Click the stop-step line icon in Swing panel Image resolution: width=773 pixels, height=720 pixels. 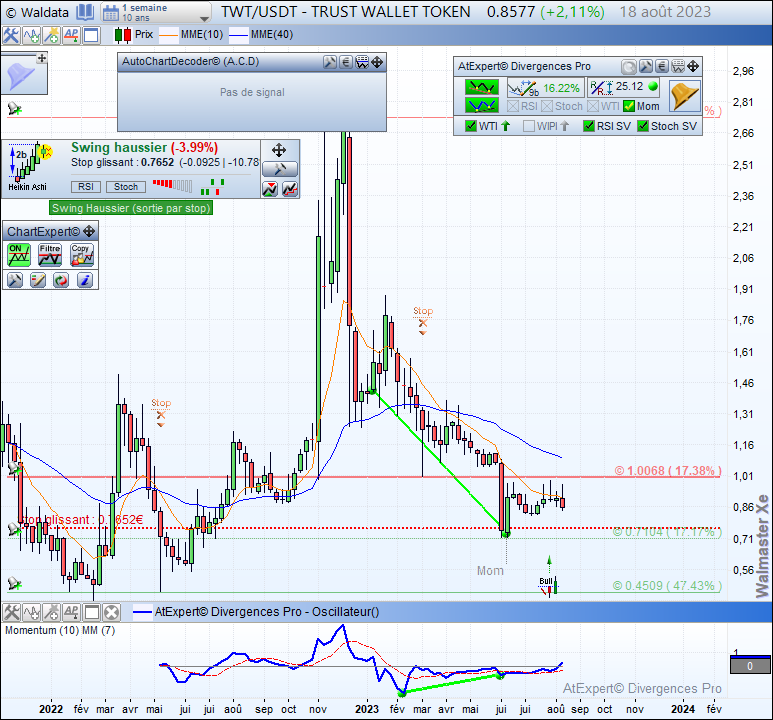[290, 188]
